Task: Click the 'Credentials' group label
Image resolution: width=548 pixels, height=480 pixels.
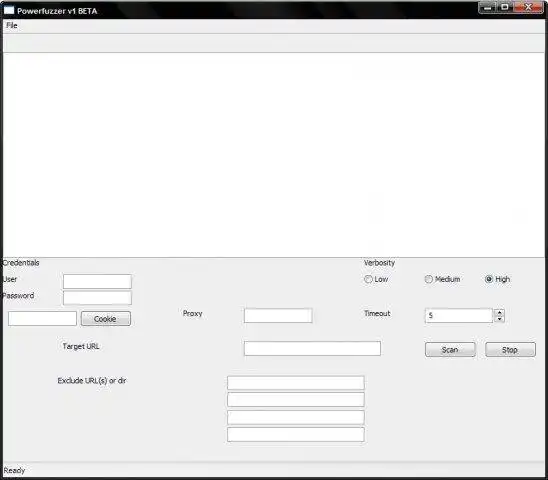Action: pos(21,263)
